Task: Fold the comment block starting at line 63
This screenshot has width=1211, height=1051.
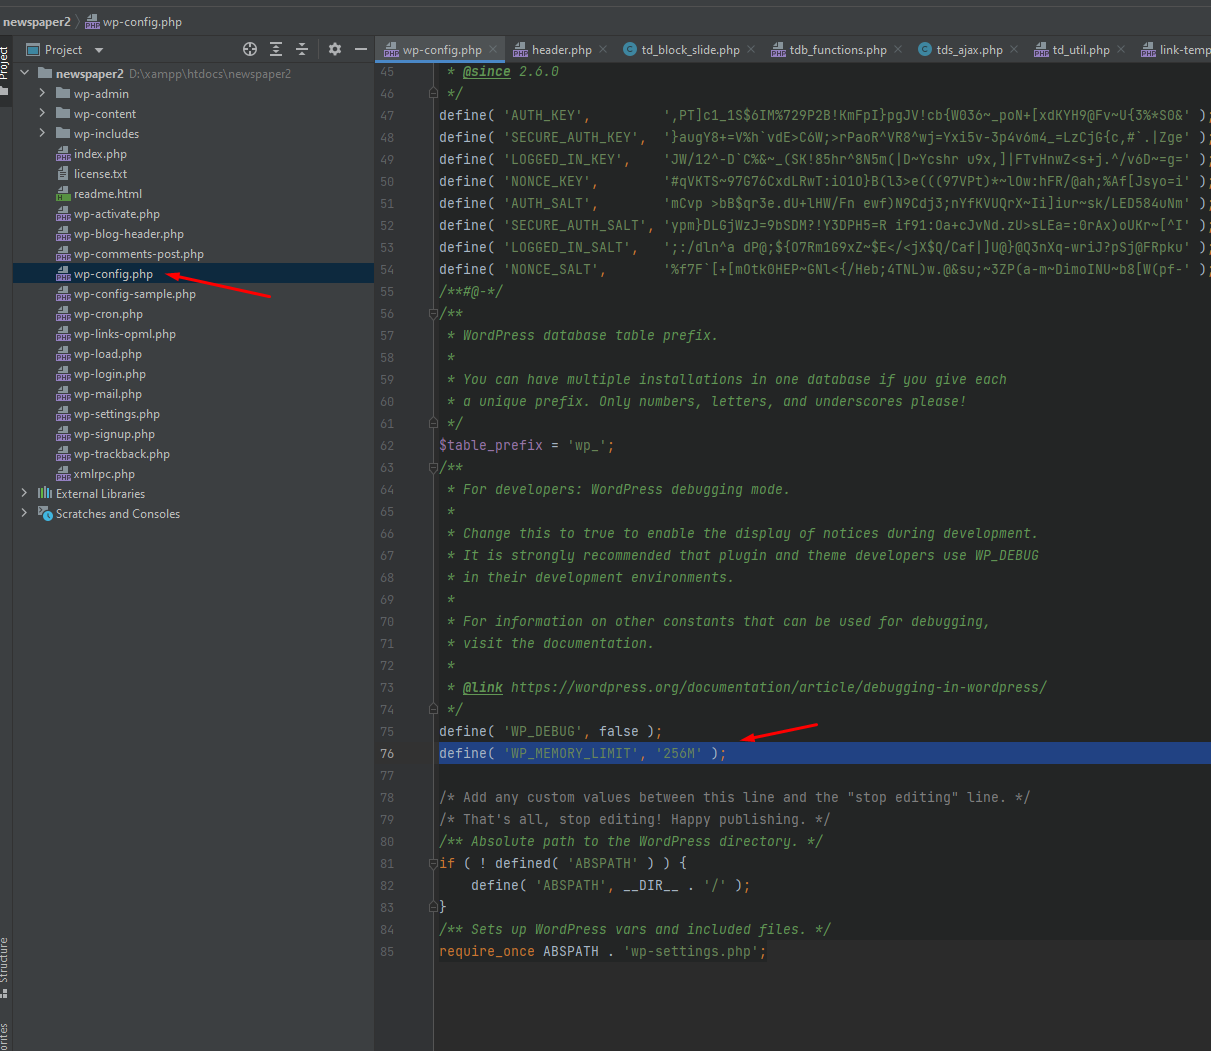Action: (433, 467)
